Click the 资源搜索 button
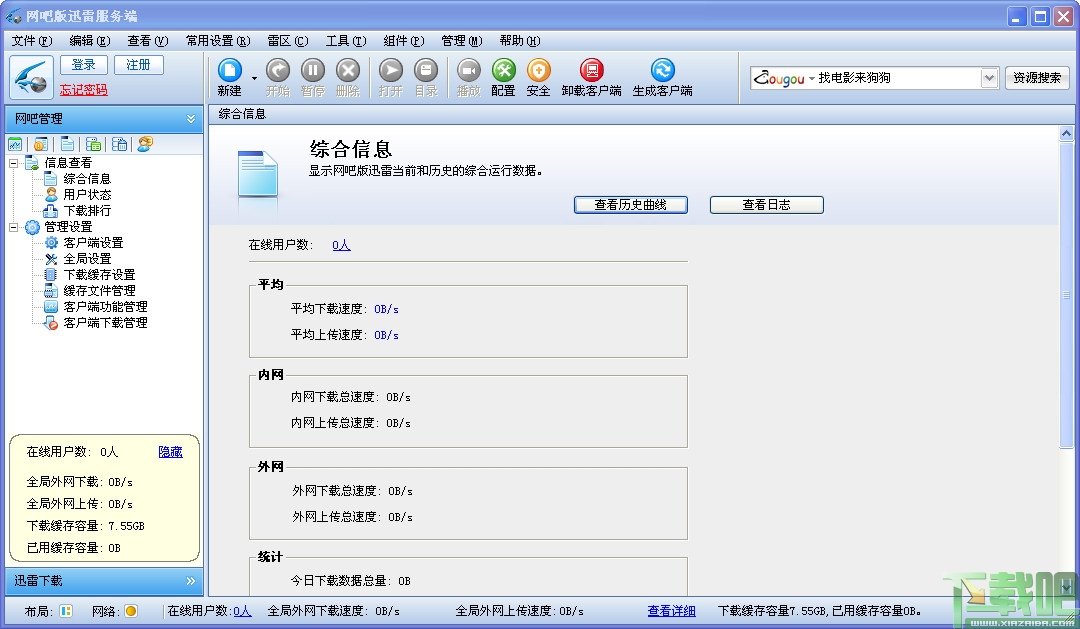Image resolution: width=1080 pixels, height=629 pixels. tap(1037, 78)
